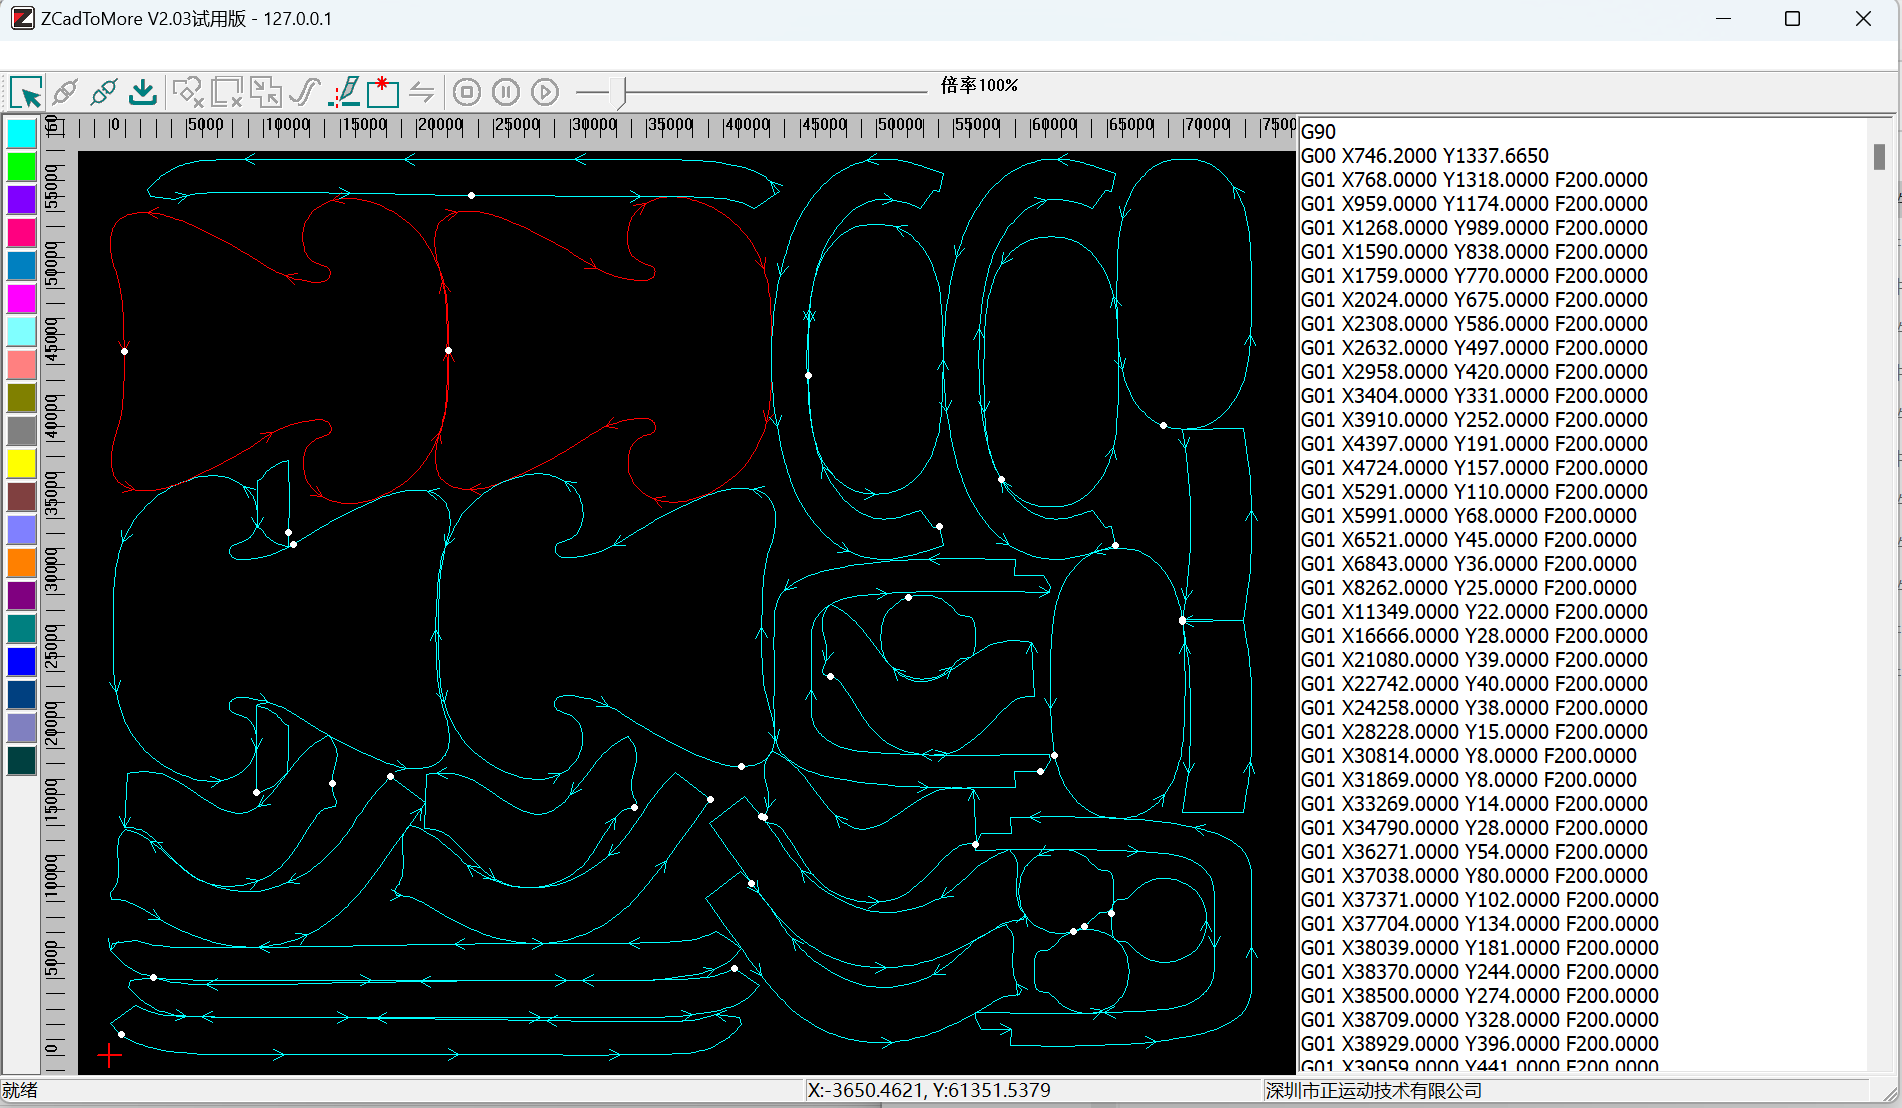Choose the orange color swatch
The image size is (1902, 1108).
tap(22, 563)
